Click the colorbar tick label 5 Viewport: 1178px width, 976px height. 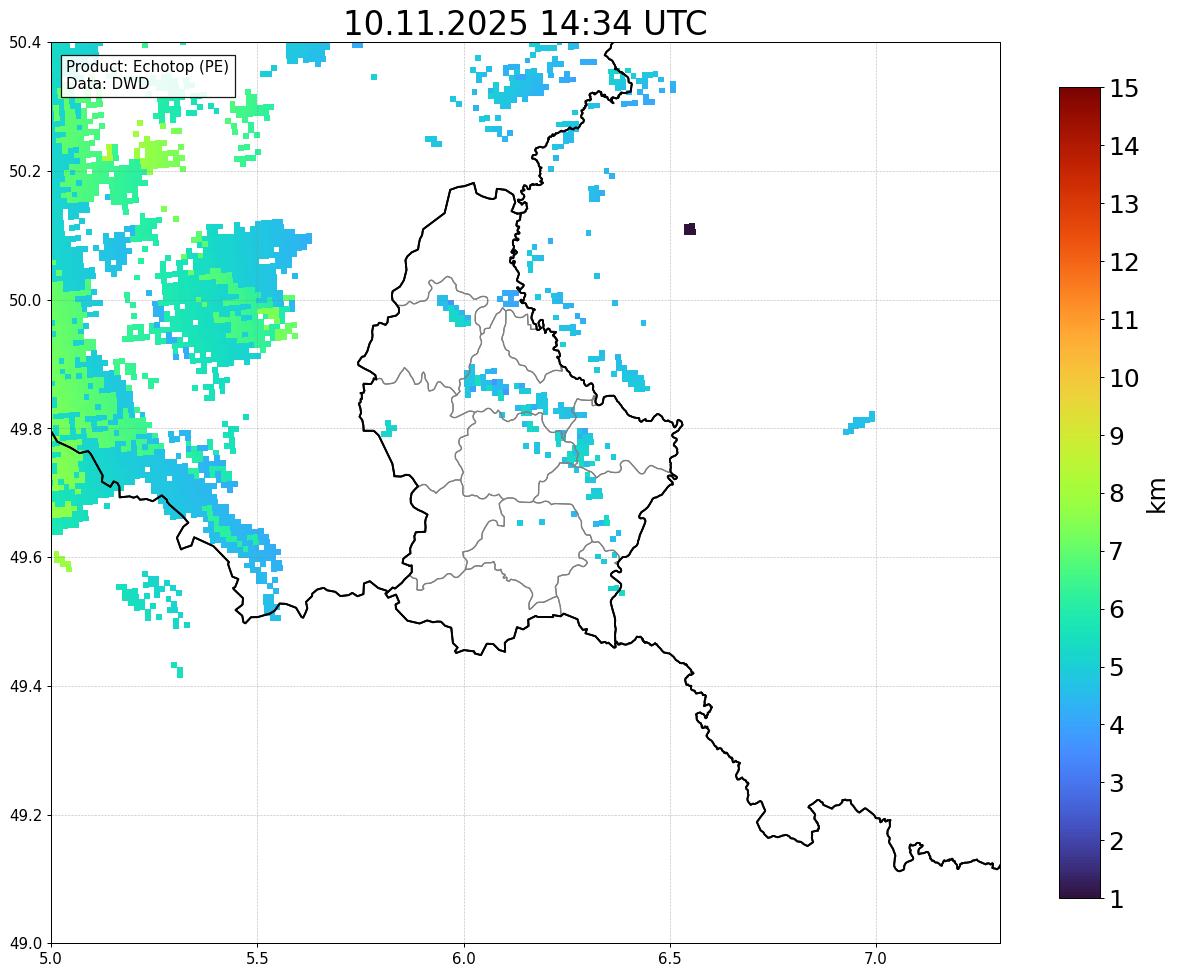(1117, 667)
